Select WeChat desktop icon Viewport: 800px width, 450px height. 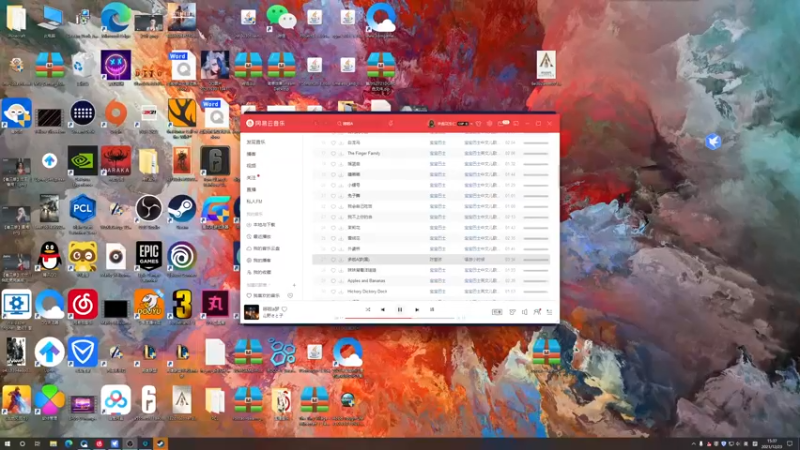pyautogui.click(x=281, y=21)
